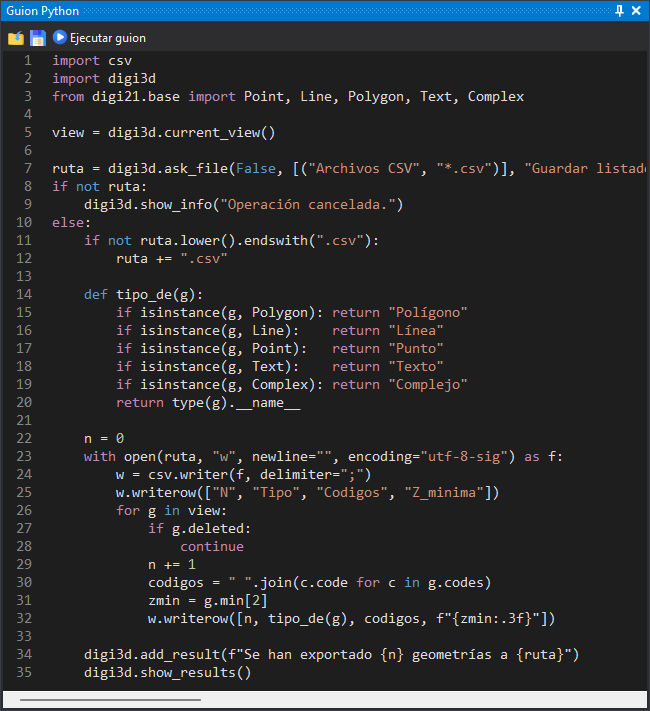The width and height of the screenshot is (650, 711).
Task: Click the "Complejo" string on line 19
Action: point(428,385)
